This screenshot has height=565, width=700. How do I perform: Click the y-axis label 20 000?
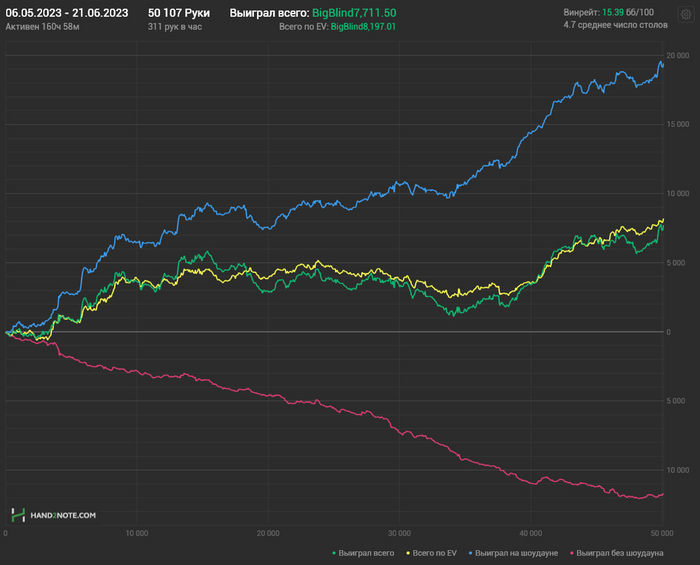678,56
